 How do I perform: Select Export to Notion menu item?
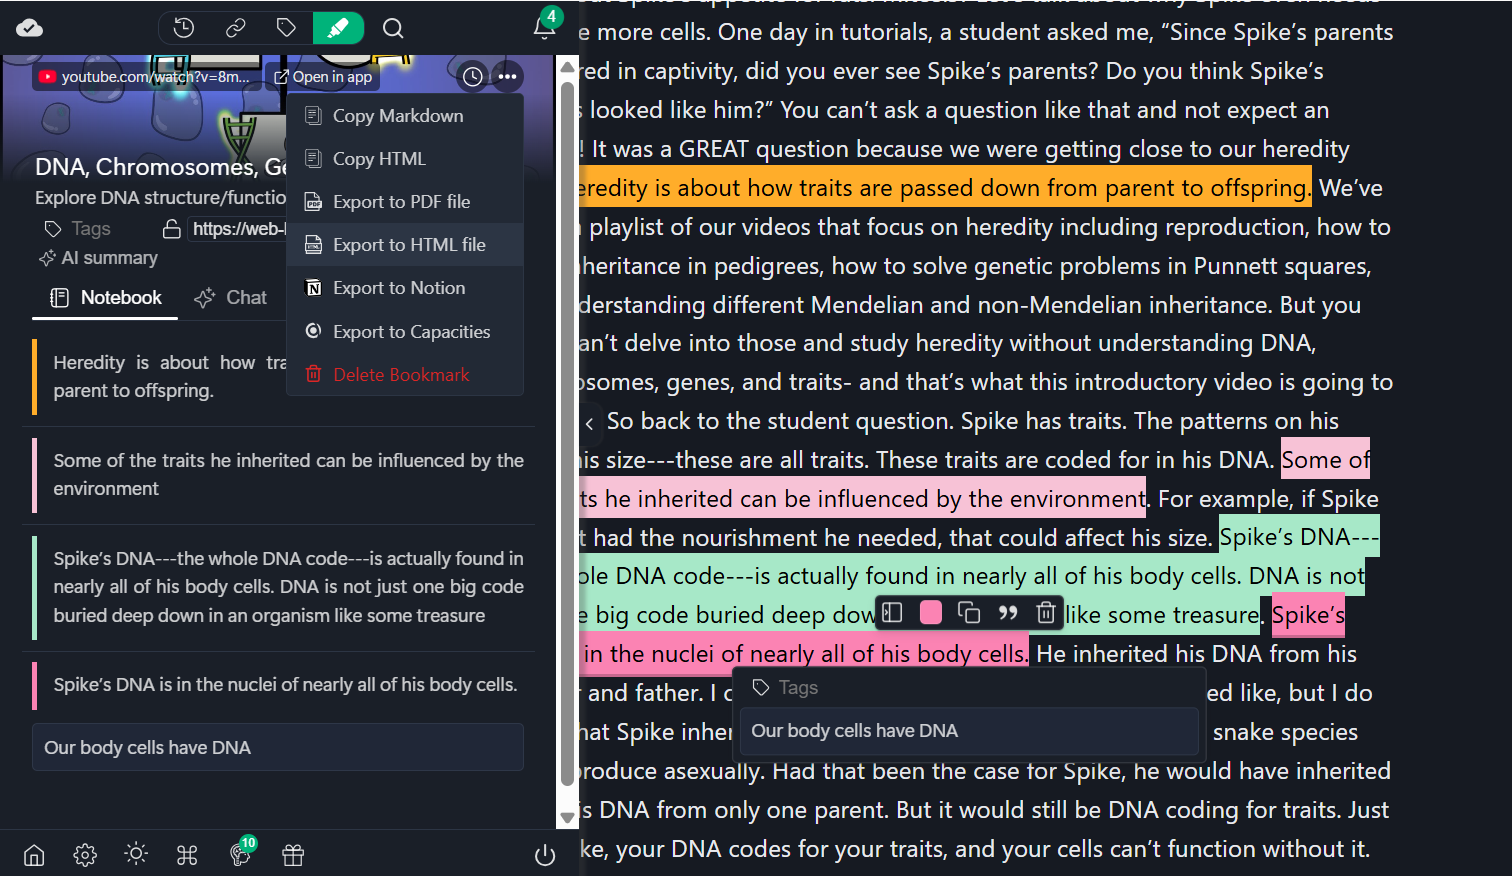[398, 288]
